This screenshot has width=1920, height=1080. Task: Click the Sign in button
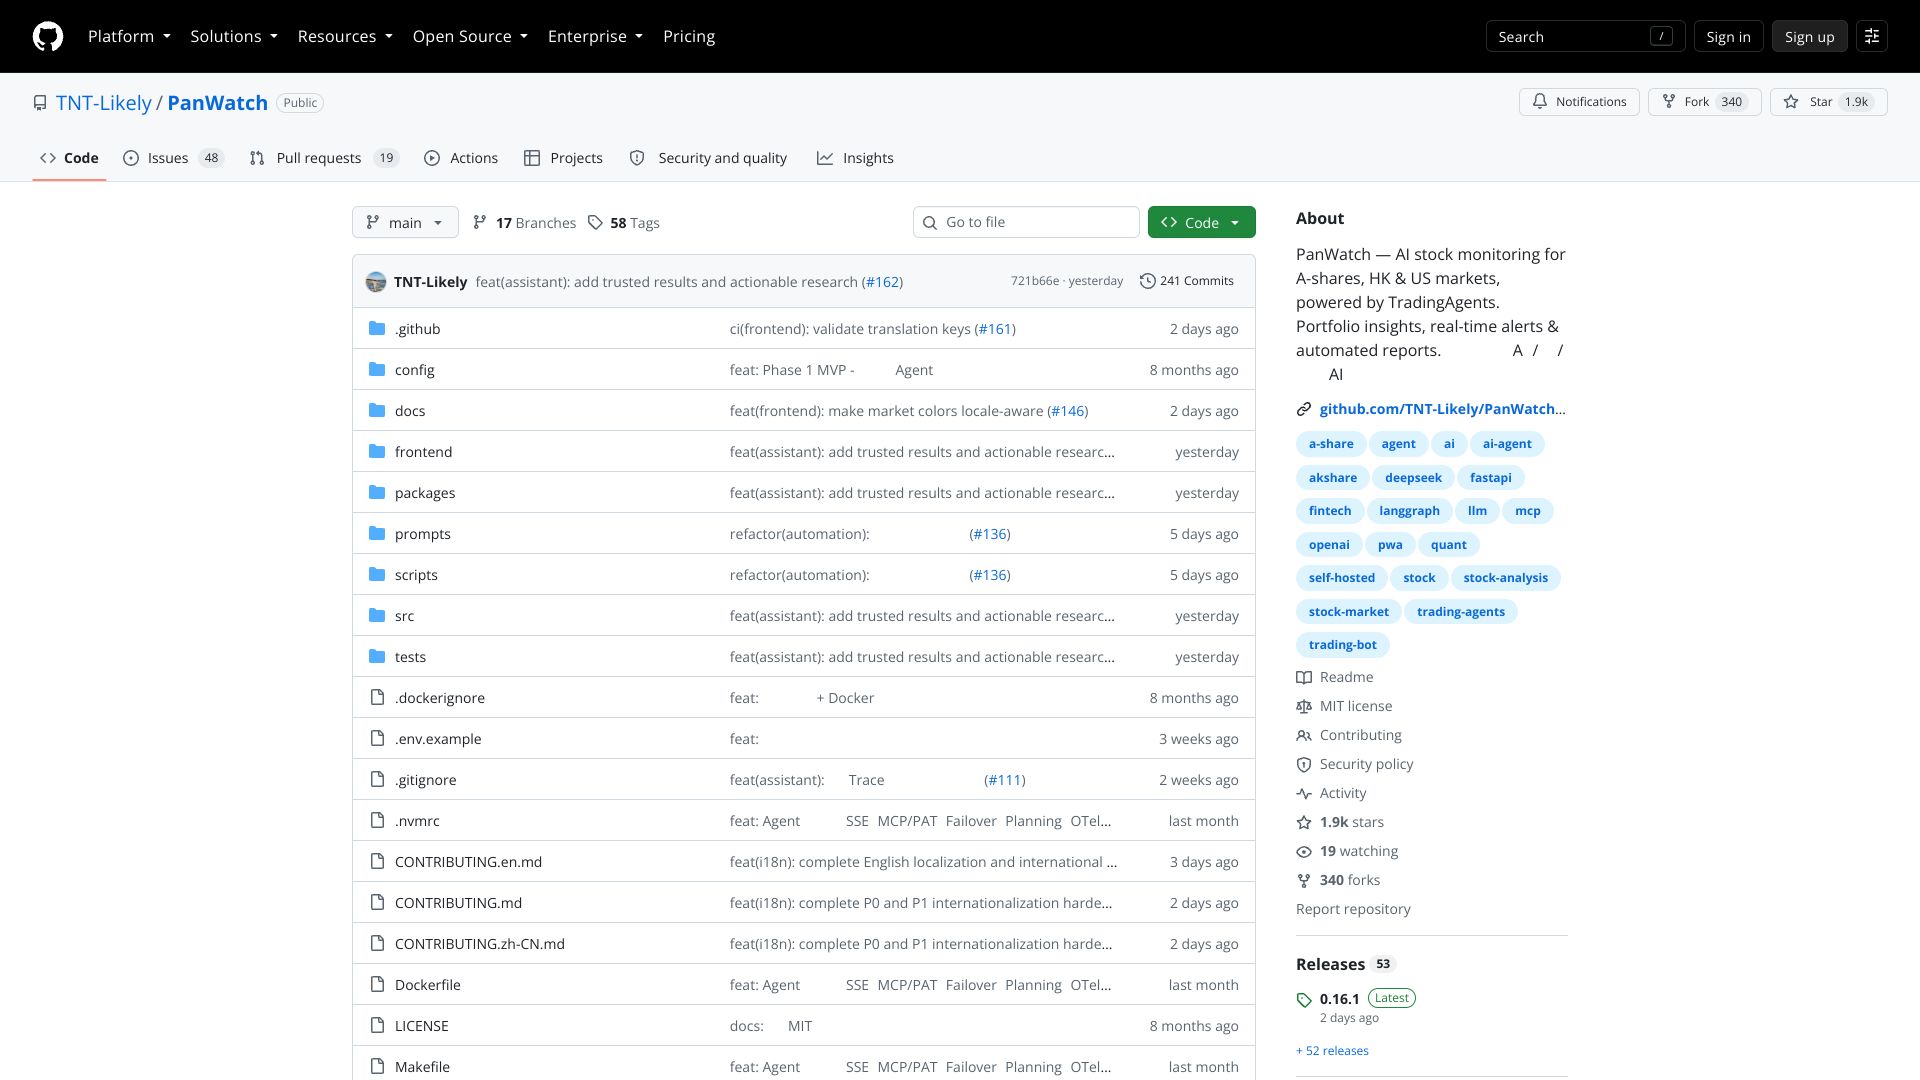[1728, 36]
